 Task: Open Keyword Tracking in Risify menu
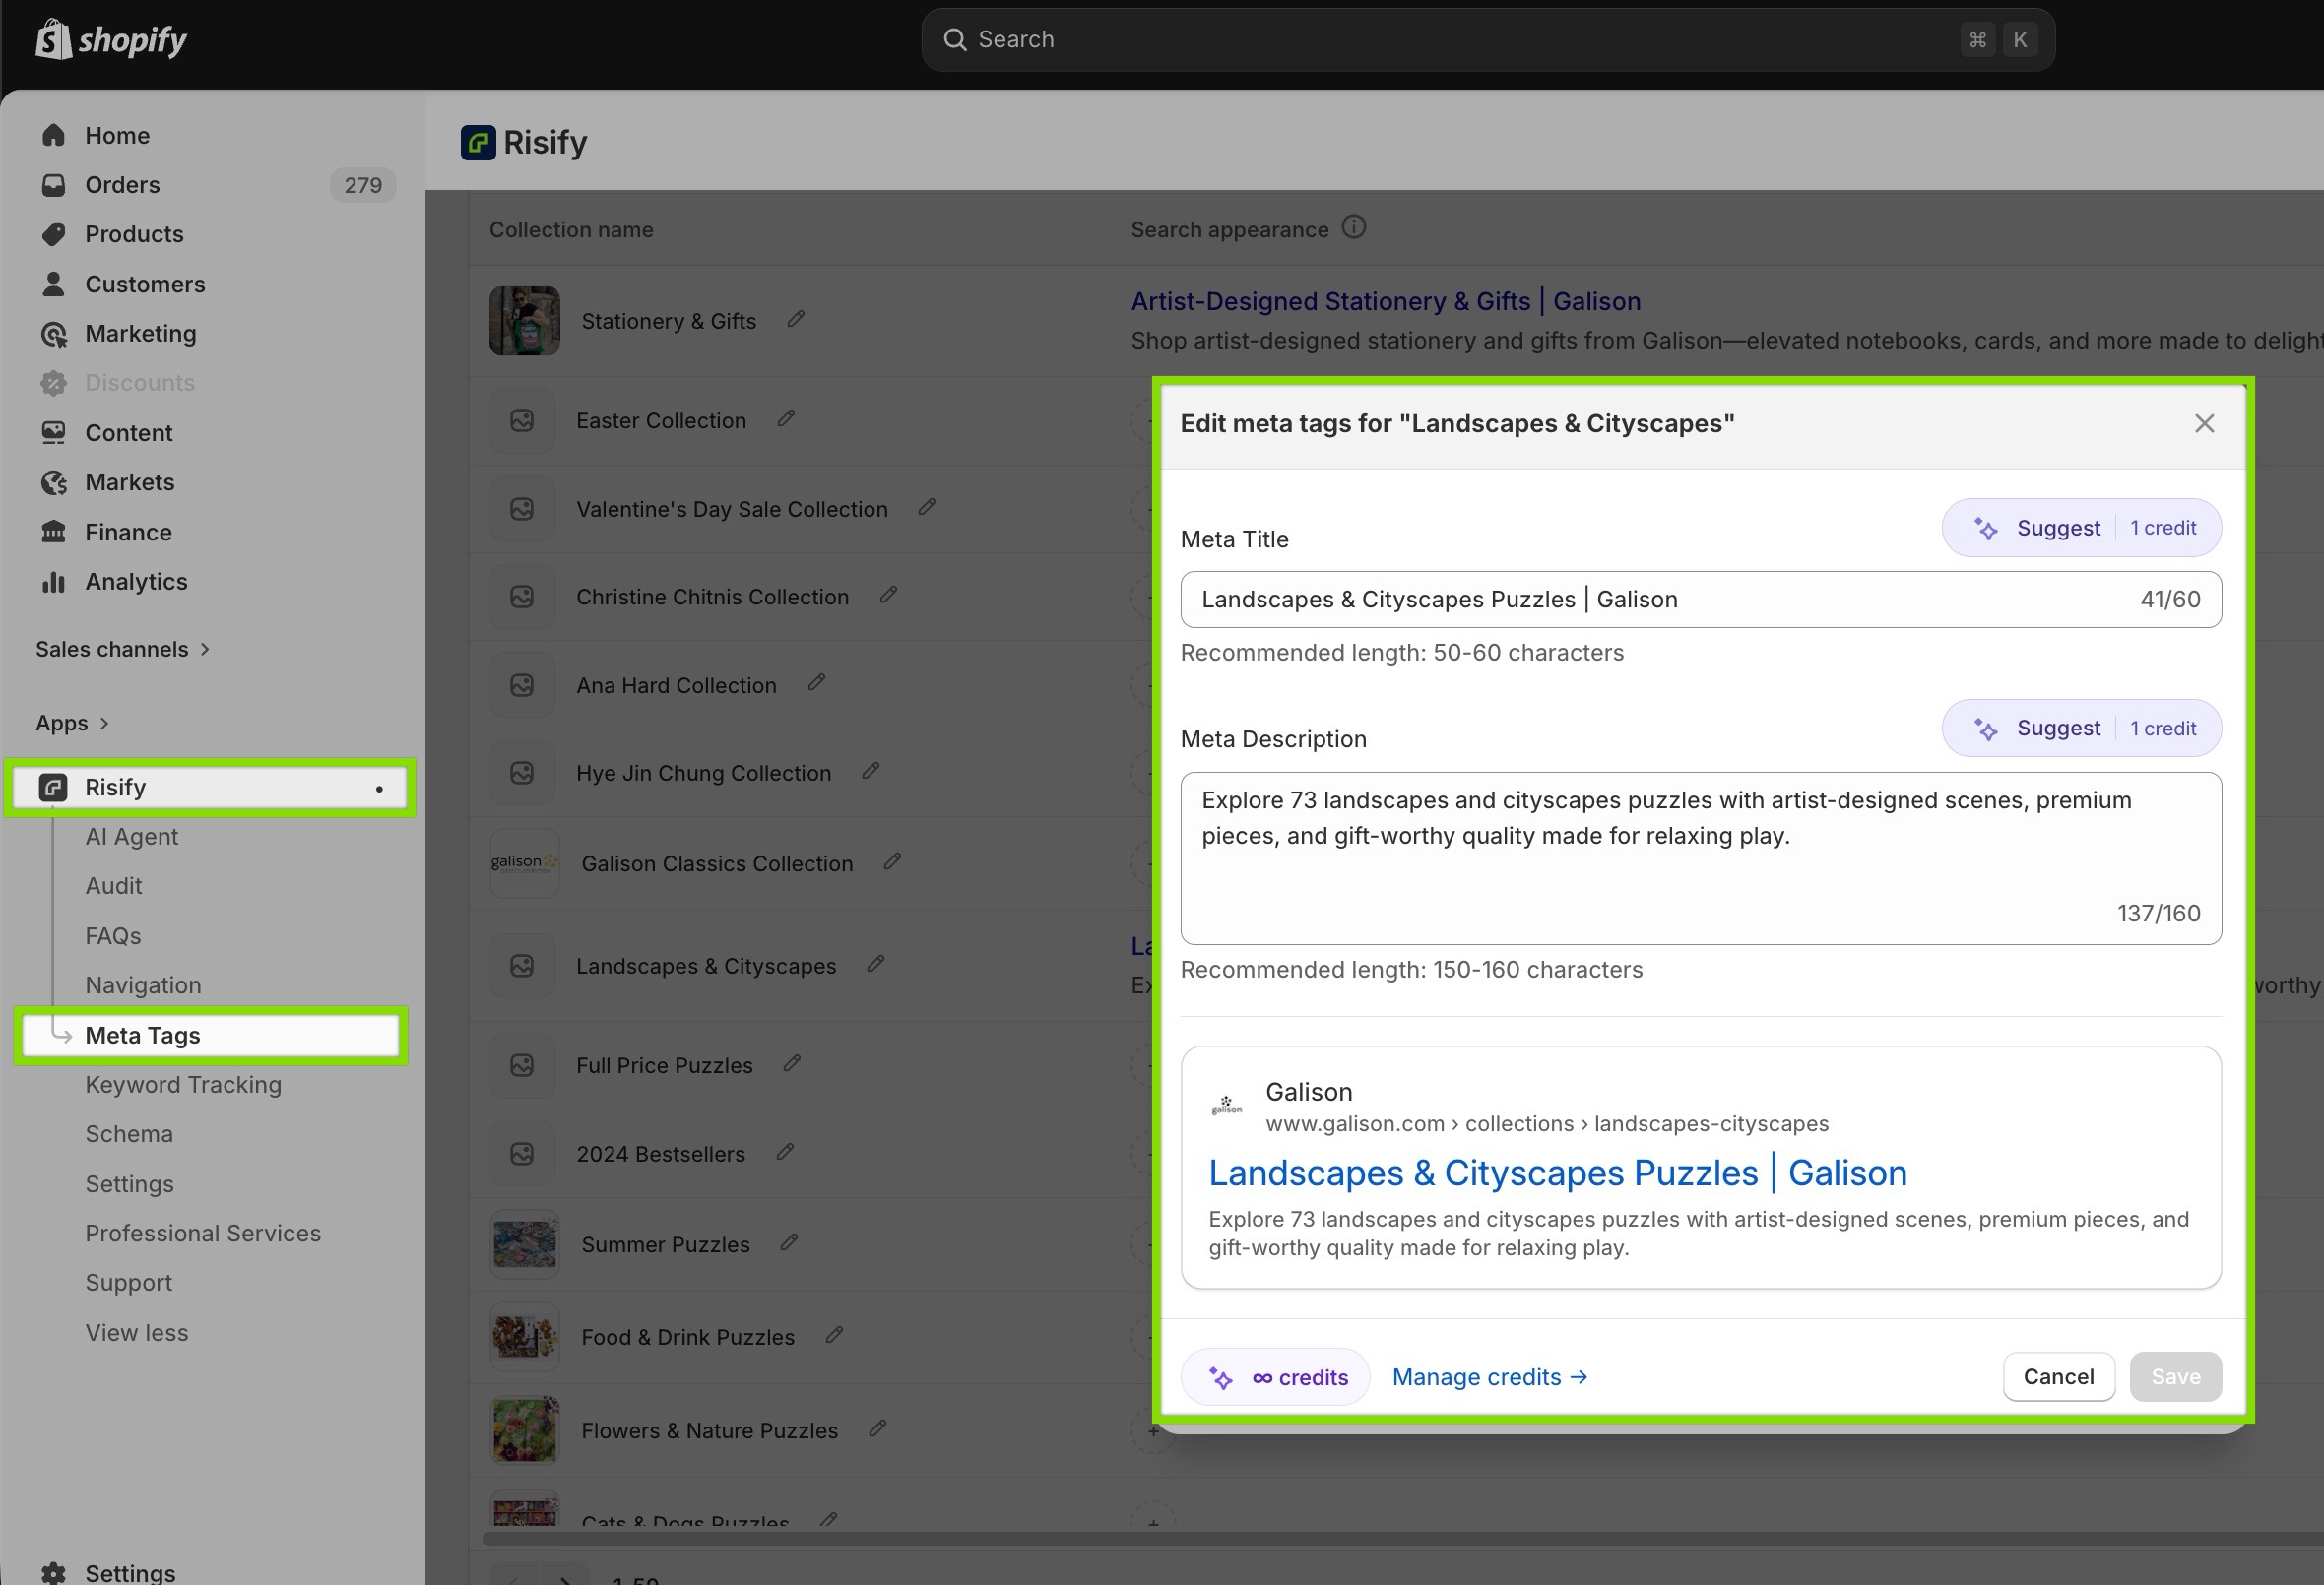pos(183,1085)
